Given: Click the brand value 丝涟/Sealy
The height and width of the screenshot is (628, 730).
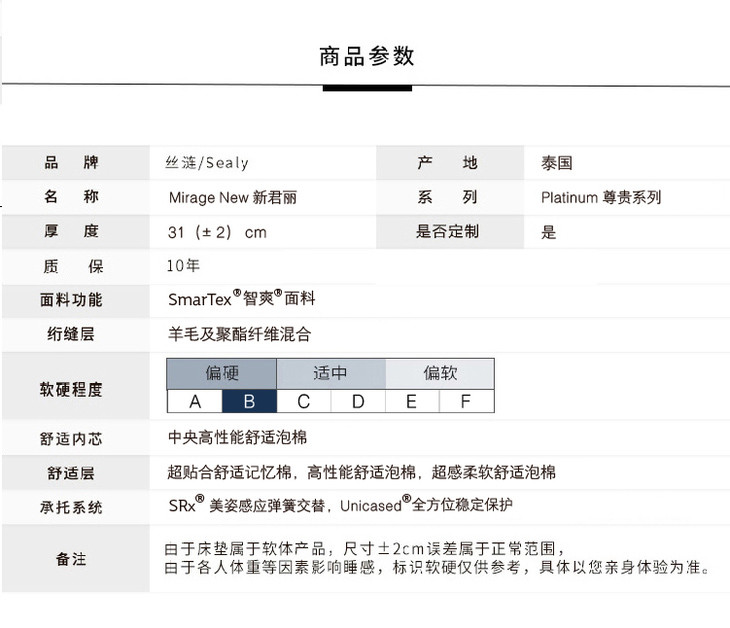Looking at the screenshot, I should [x=207, y=163].
